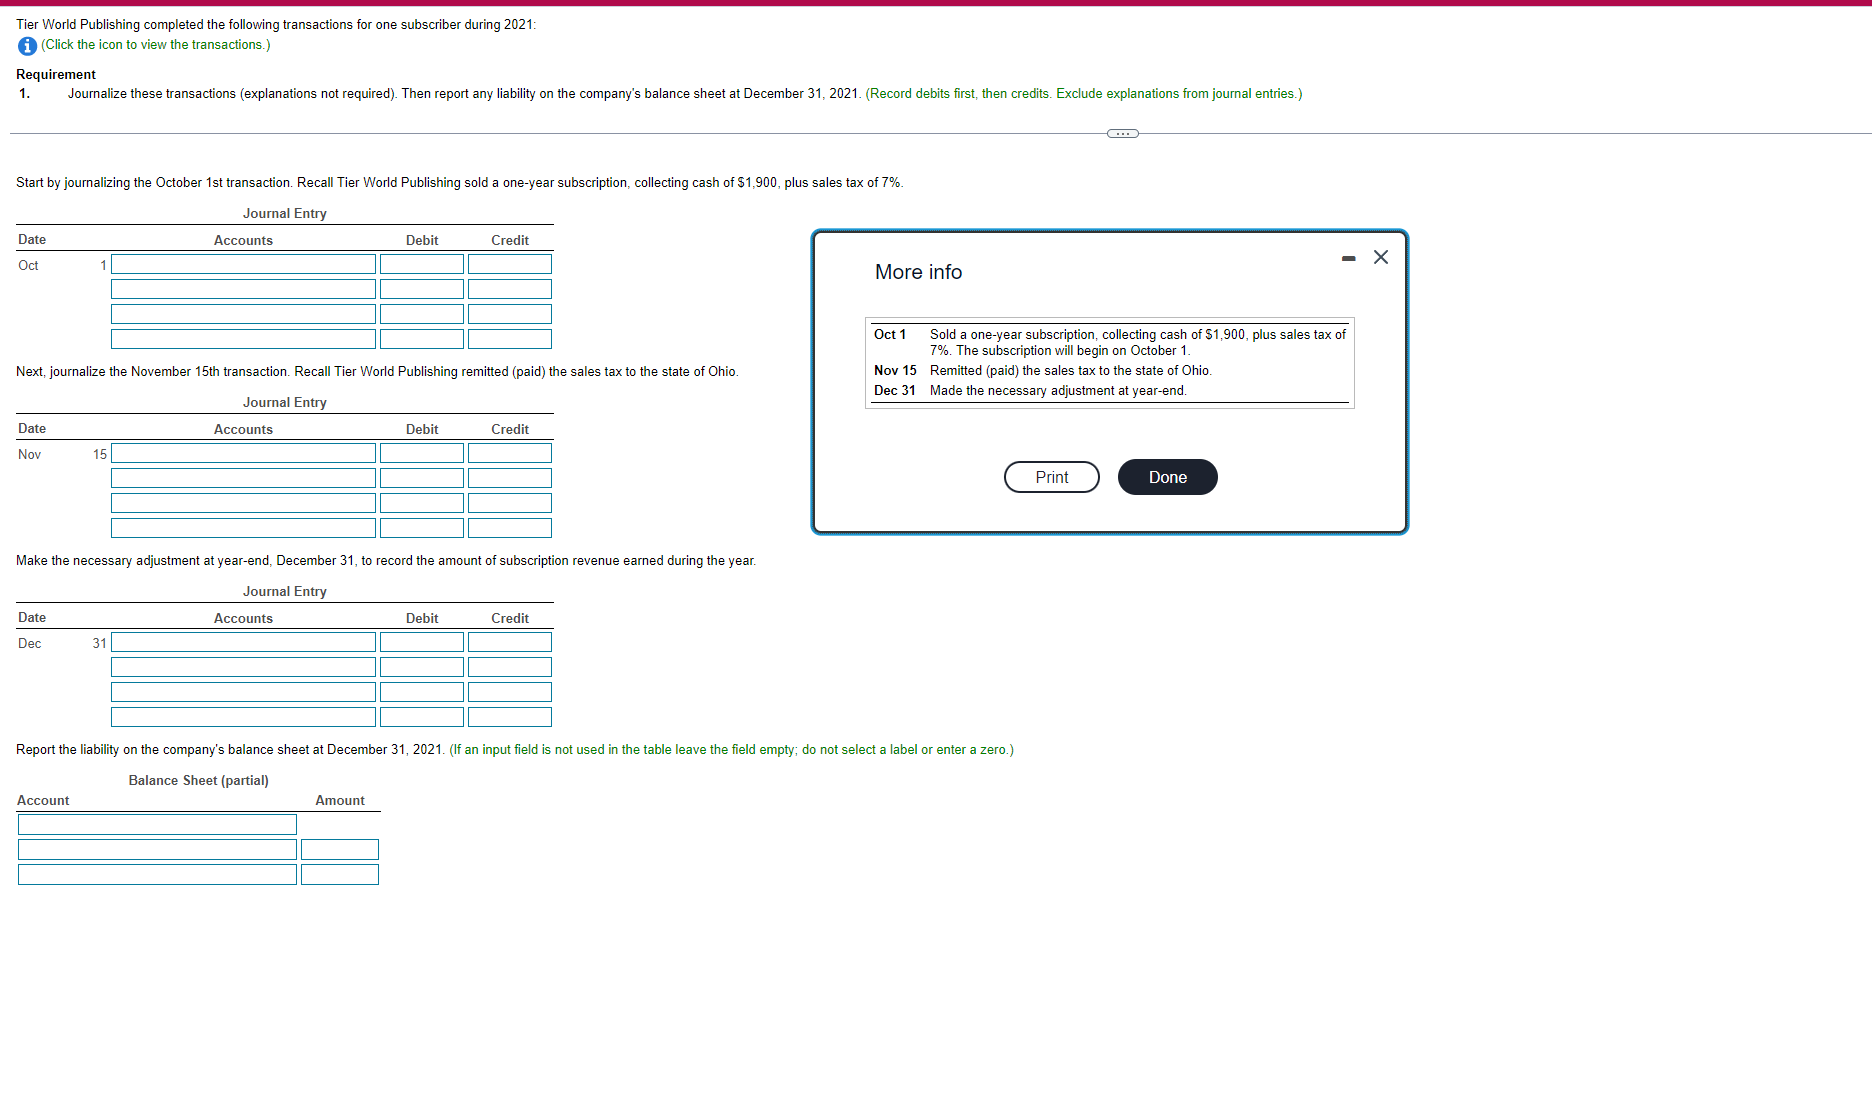Click the third Credit field of December entry
1872x1111 pixels.
click(x=510, y=692)
